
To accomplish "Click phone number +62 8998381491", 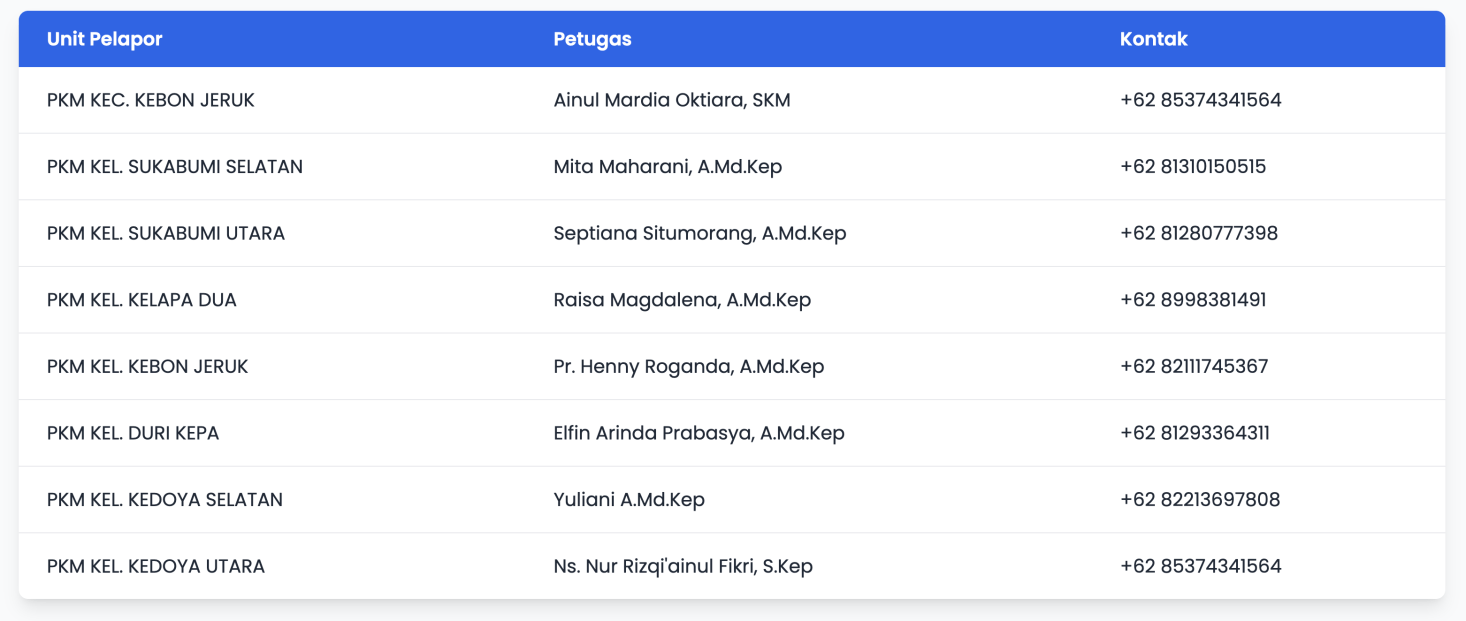I will point(1193,300).
